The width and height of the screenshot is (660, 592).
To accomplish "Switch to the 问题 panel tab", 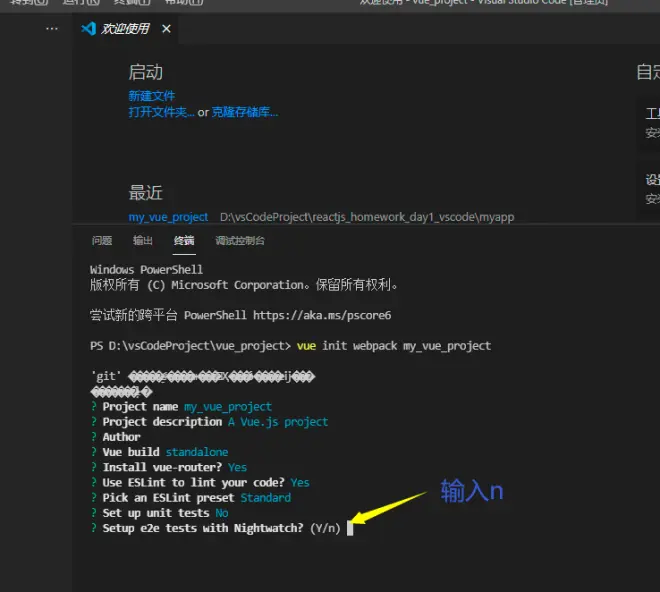I will 102,240.
